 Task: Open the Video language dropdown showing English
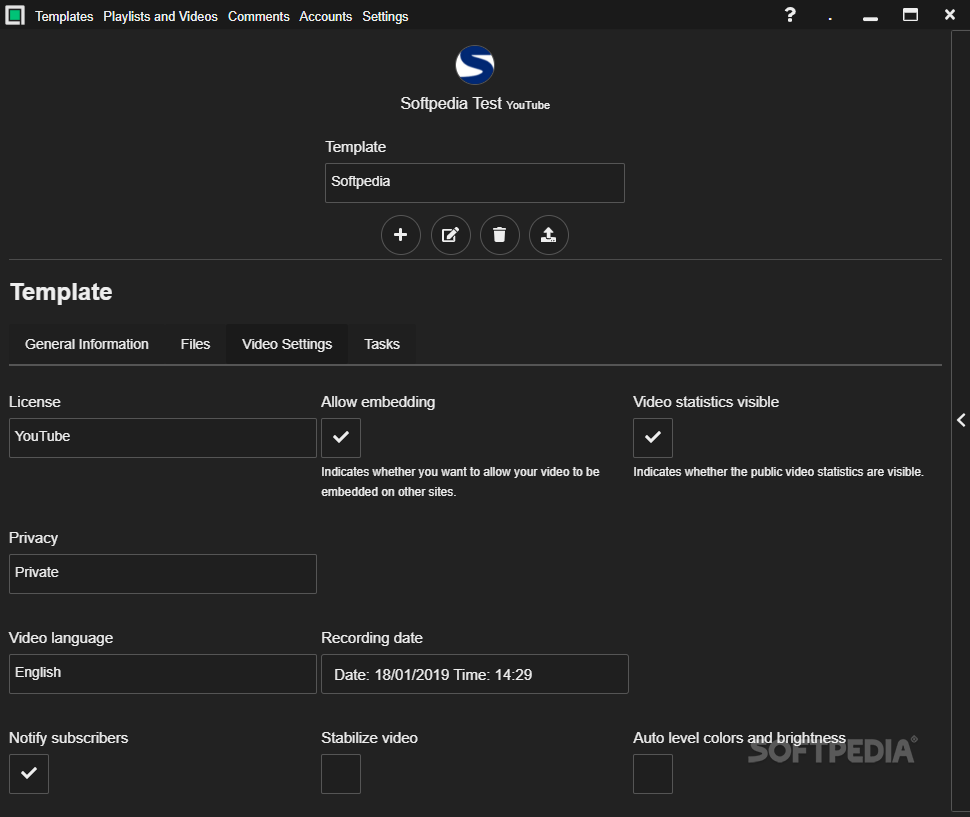[163, 674]
